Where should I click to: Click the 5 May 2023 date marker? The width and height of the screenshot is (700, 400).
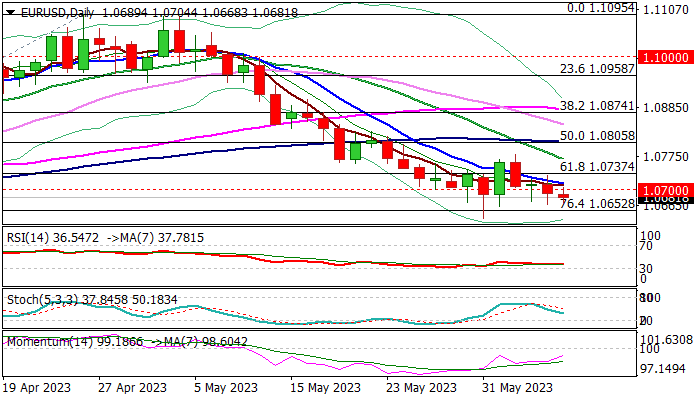click(x=222, y=388)
